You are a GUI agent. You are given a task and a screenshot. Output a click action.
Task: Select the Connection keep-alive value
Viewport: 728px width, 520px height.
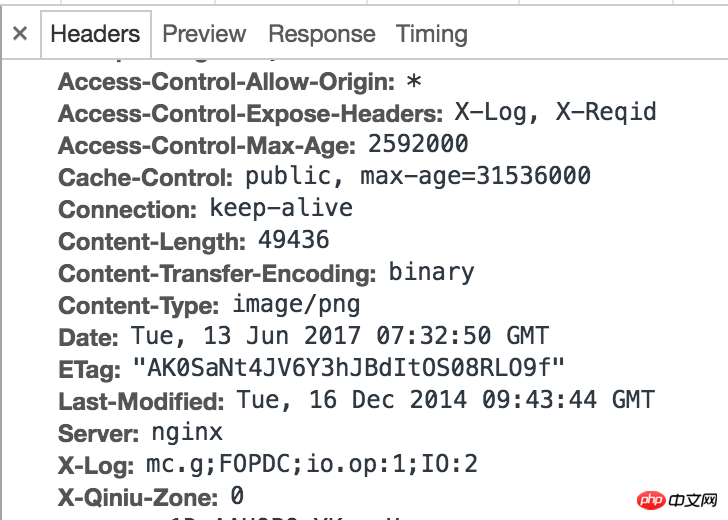point(281,208)
